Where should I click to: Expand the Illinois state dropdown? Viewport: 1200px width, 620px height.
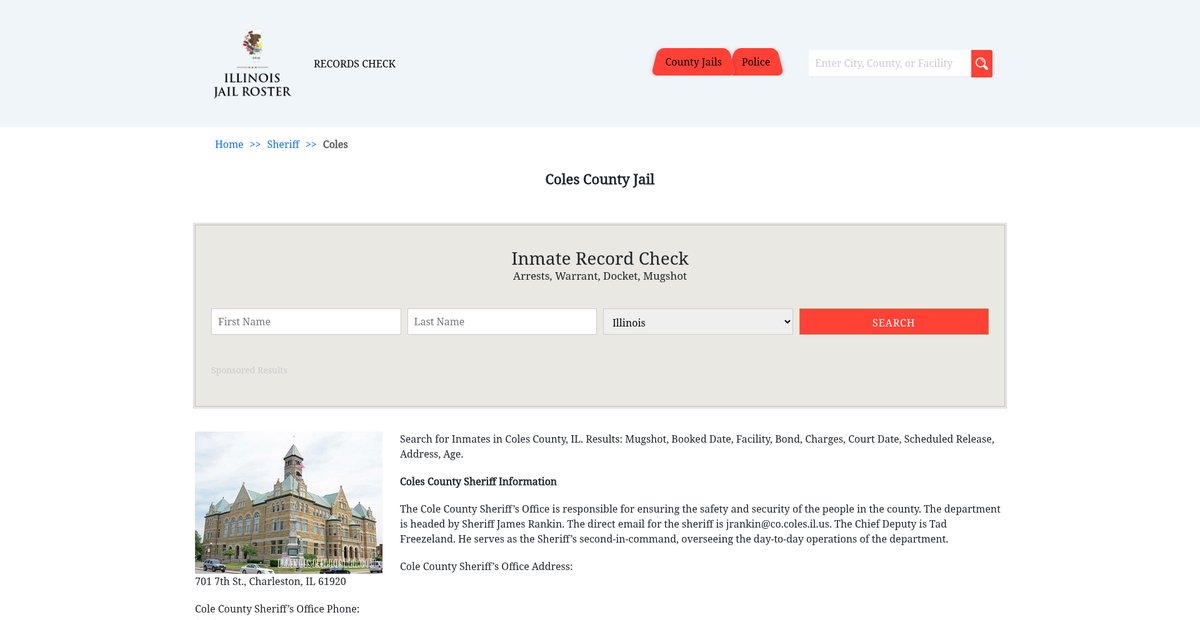[x=698, y=322]
